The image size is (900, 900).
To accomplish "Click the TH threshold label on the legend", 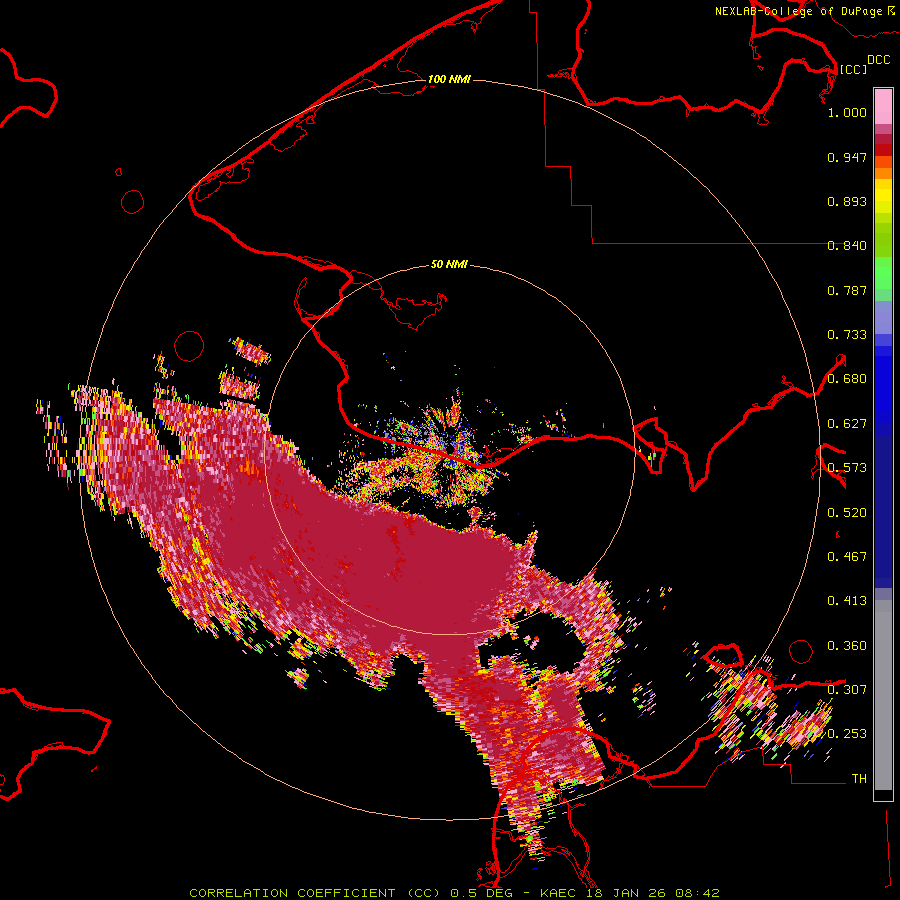I will 859,779.
